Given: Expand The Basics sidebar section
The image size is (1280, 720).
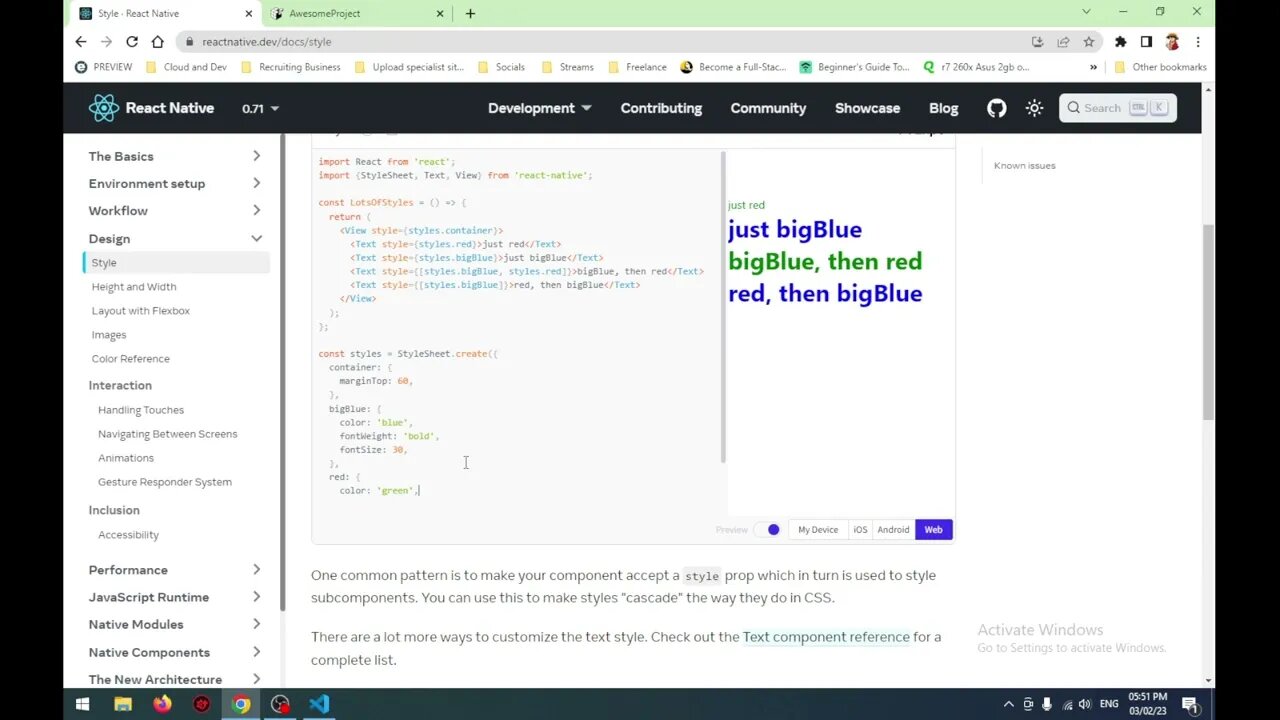Looking at the screenshot, I should pyautogui.click(x=176, y=156).
